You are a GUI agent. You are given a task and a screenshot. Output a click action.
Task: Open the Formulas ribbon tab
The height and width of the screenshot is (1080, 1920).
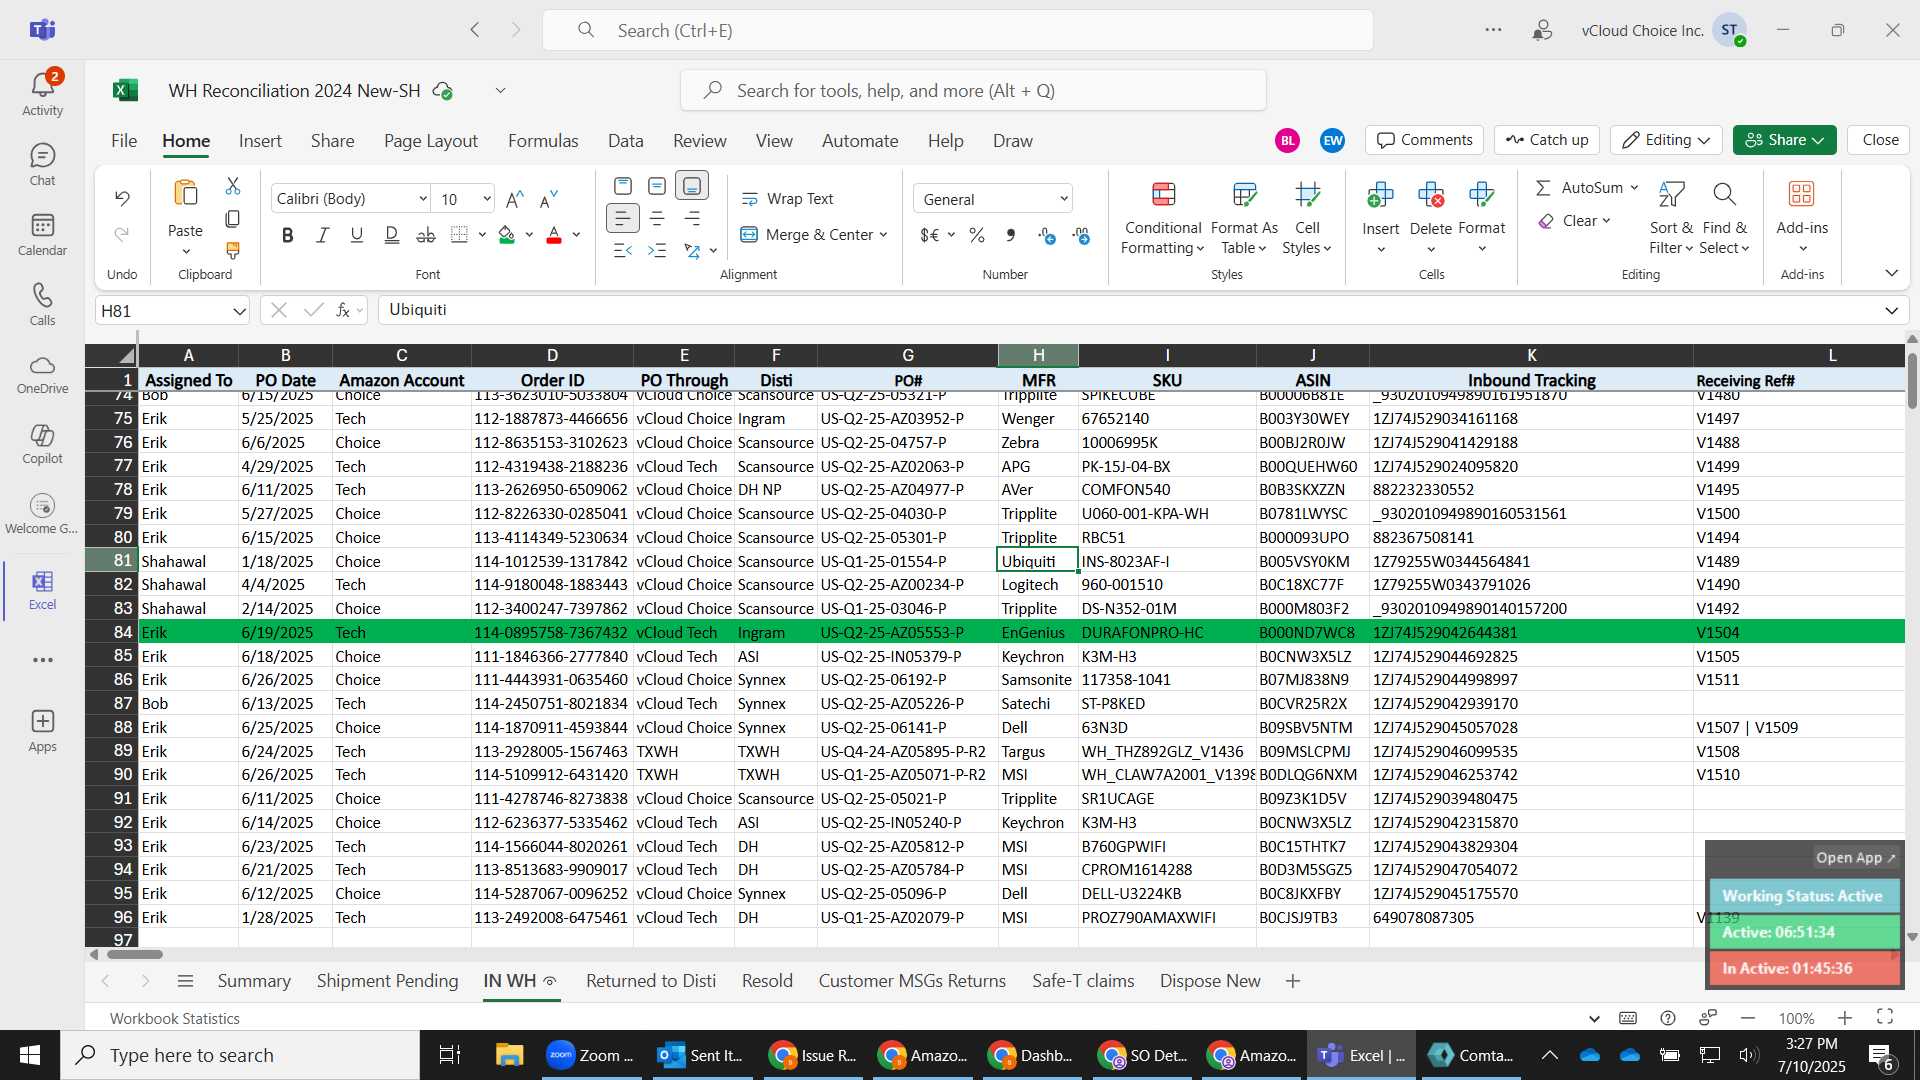(x=543, y=141)
